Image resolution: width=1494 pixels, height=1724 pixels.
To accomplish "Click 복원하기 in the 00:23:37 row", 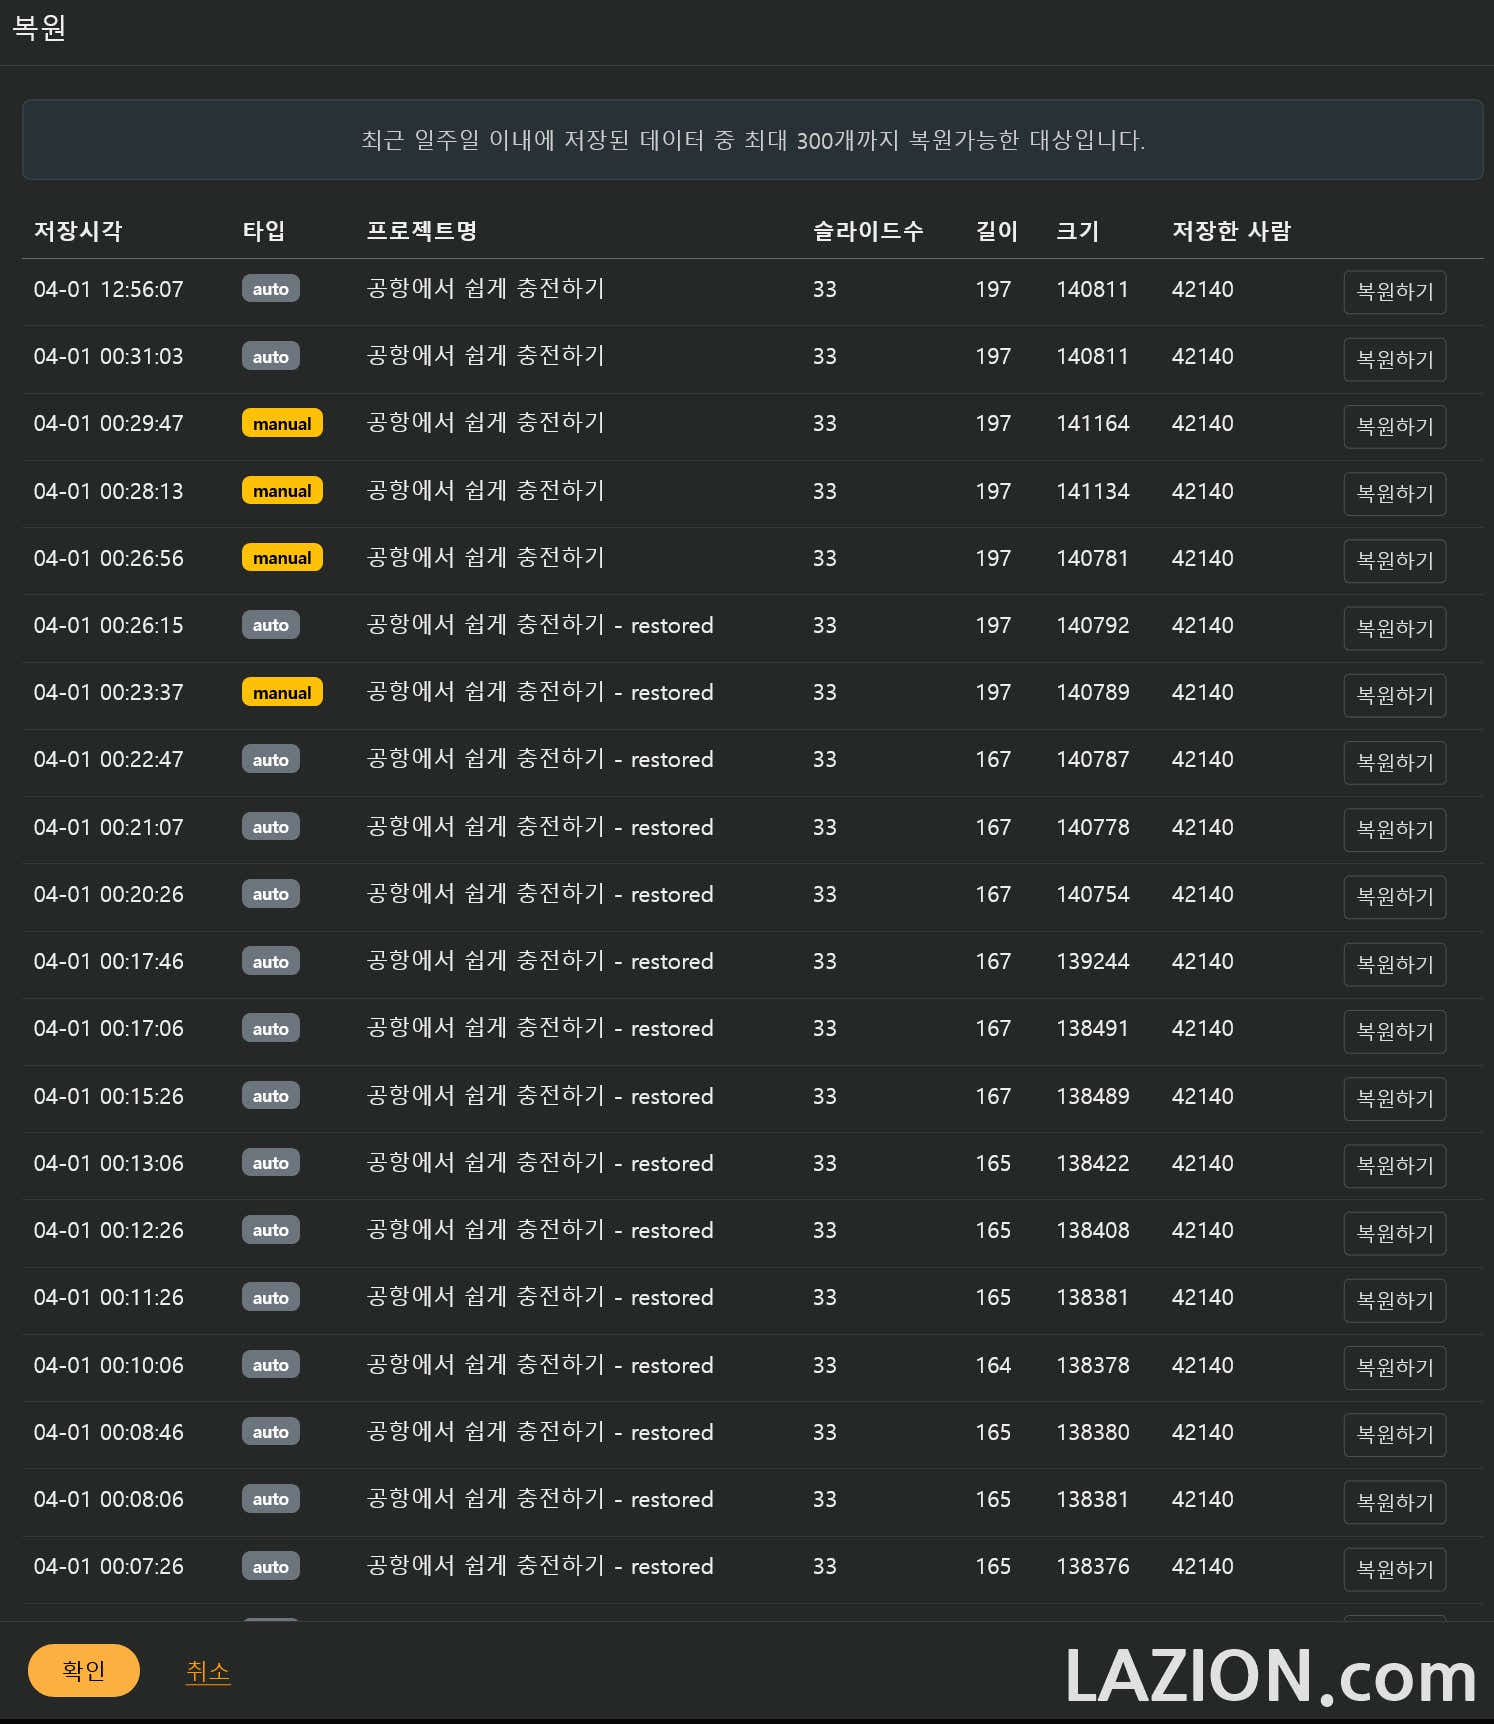I will (1394, 695).
